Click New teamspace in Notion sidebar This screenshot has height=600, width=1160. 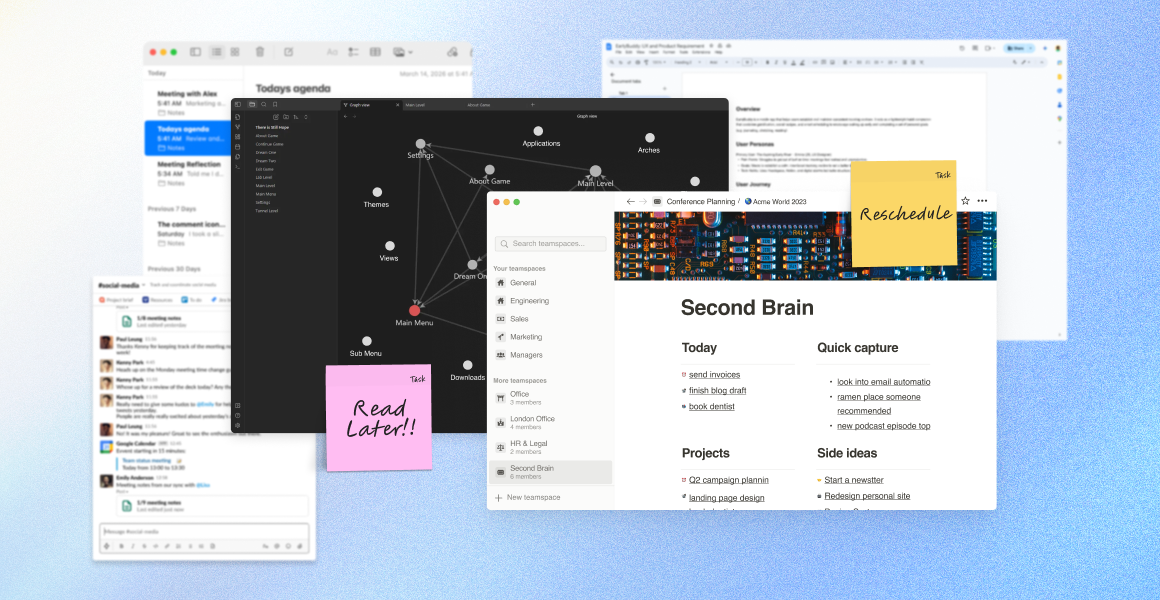(527, 497)
